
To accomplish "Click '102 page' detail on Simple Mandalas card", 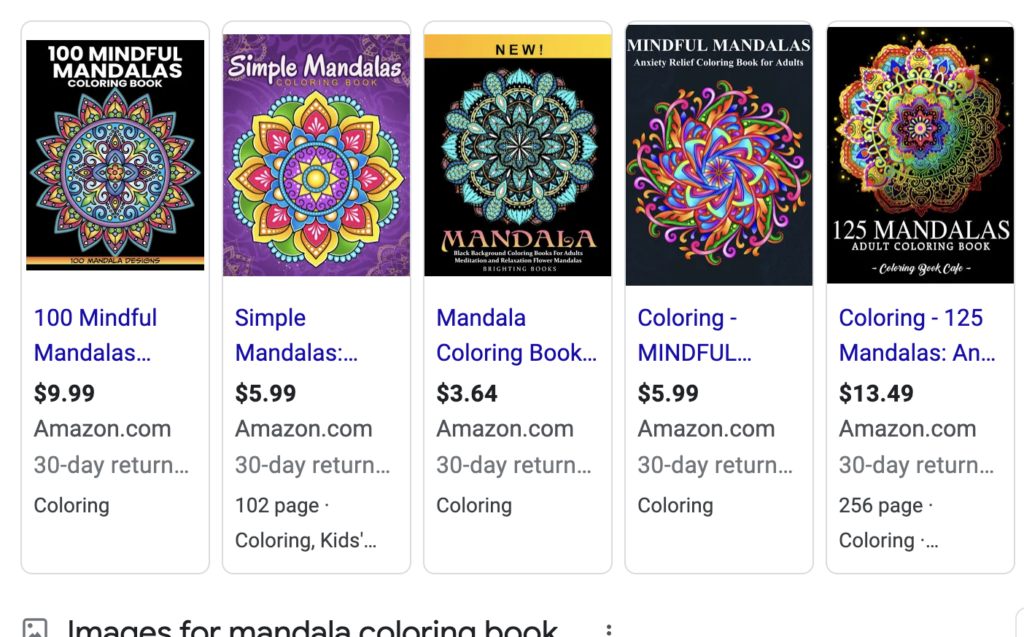I will click(277, 505).
